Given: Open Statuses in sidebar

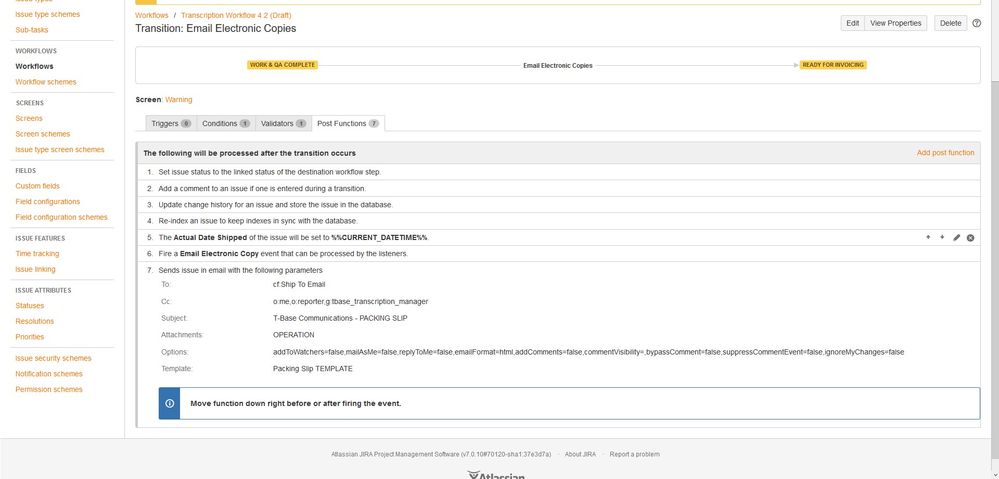Looking at the screenshot, I should coord(30,306).
